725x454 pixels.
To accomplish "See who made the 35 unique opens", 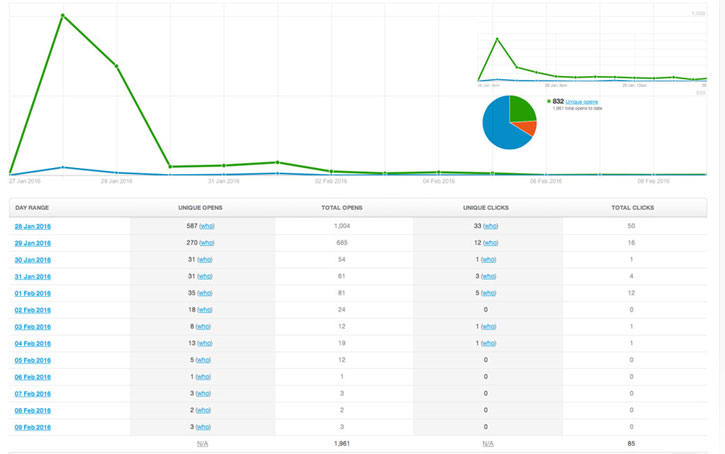I will [205, 293].
